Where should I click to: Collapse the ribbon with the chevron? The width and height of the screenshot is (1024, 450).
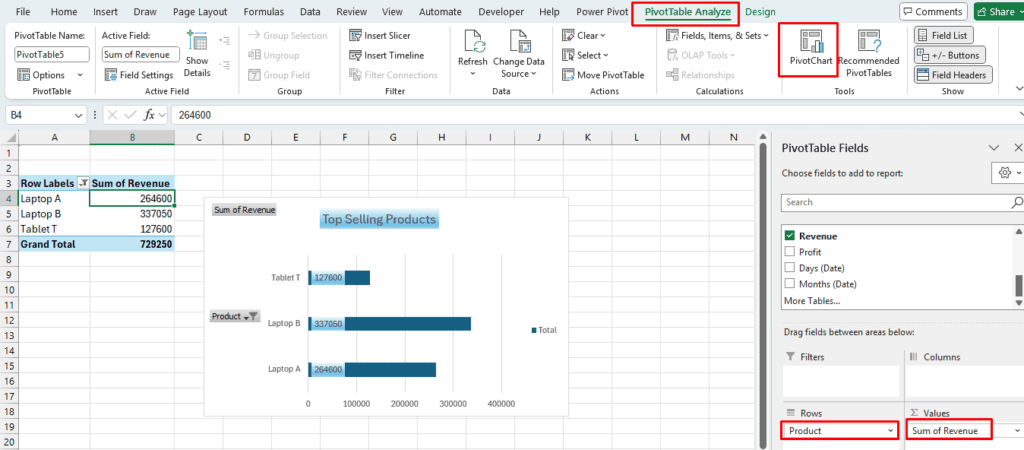(x=1018, y=88)
